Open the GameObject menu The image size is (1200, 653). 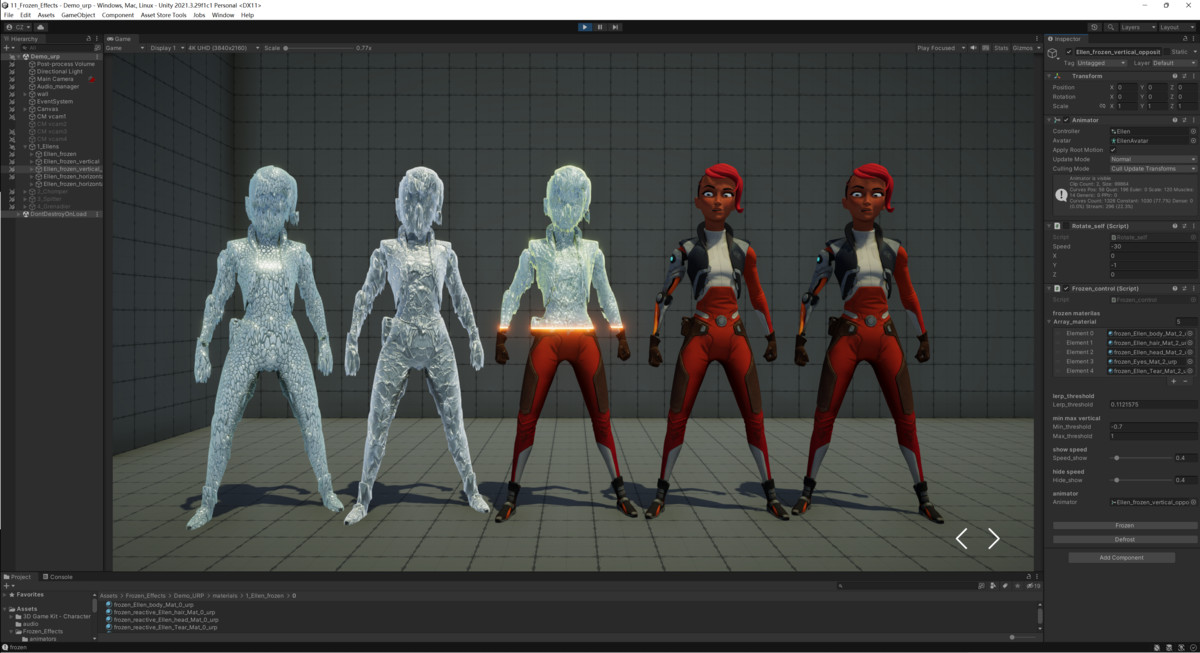point(78,15)
